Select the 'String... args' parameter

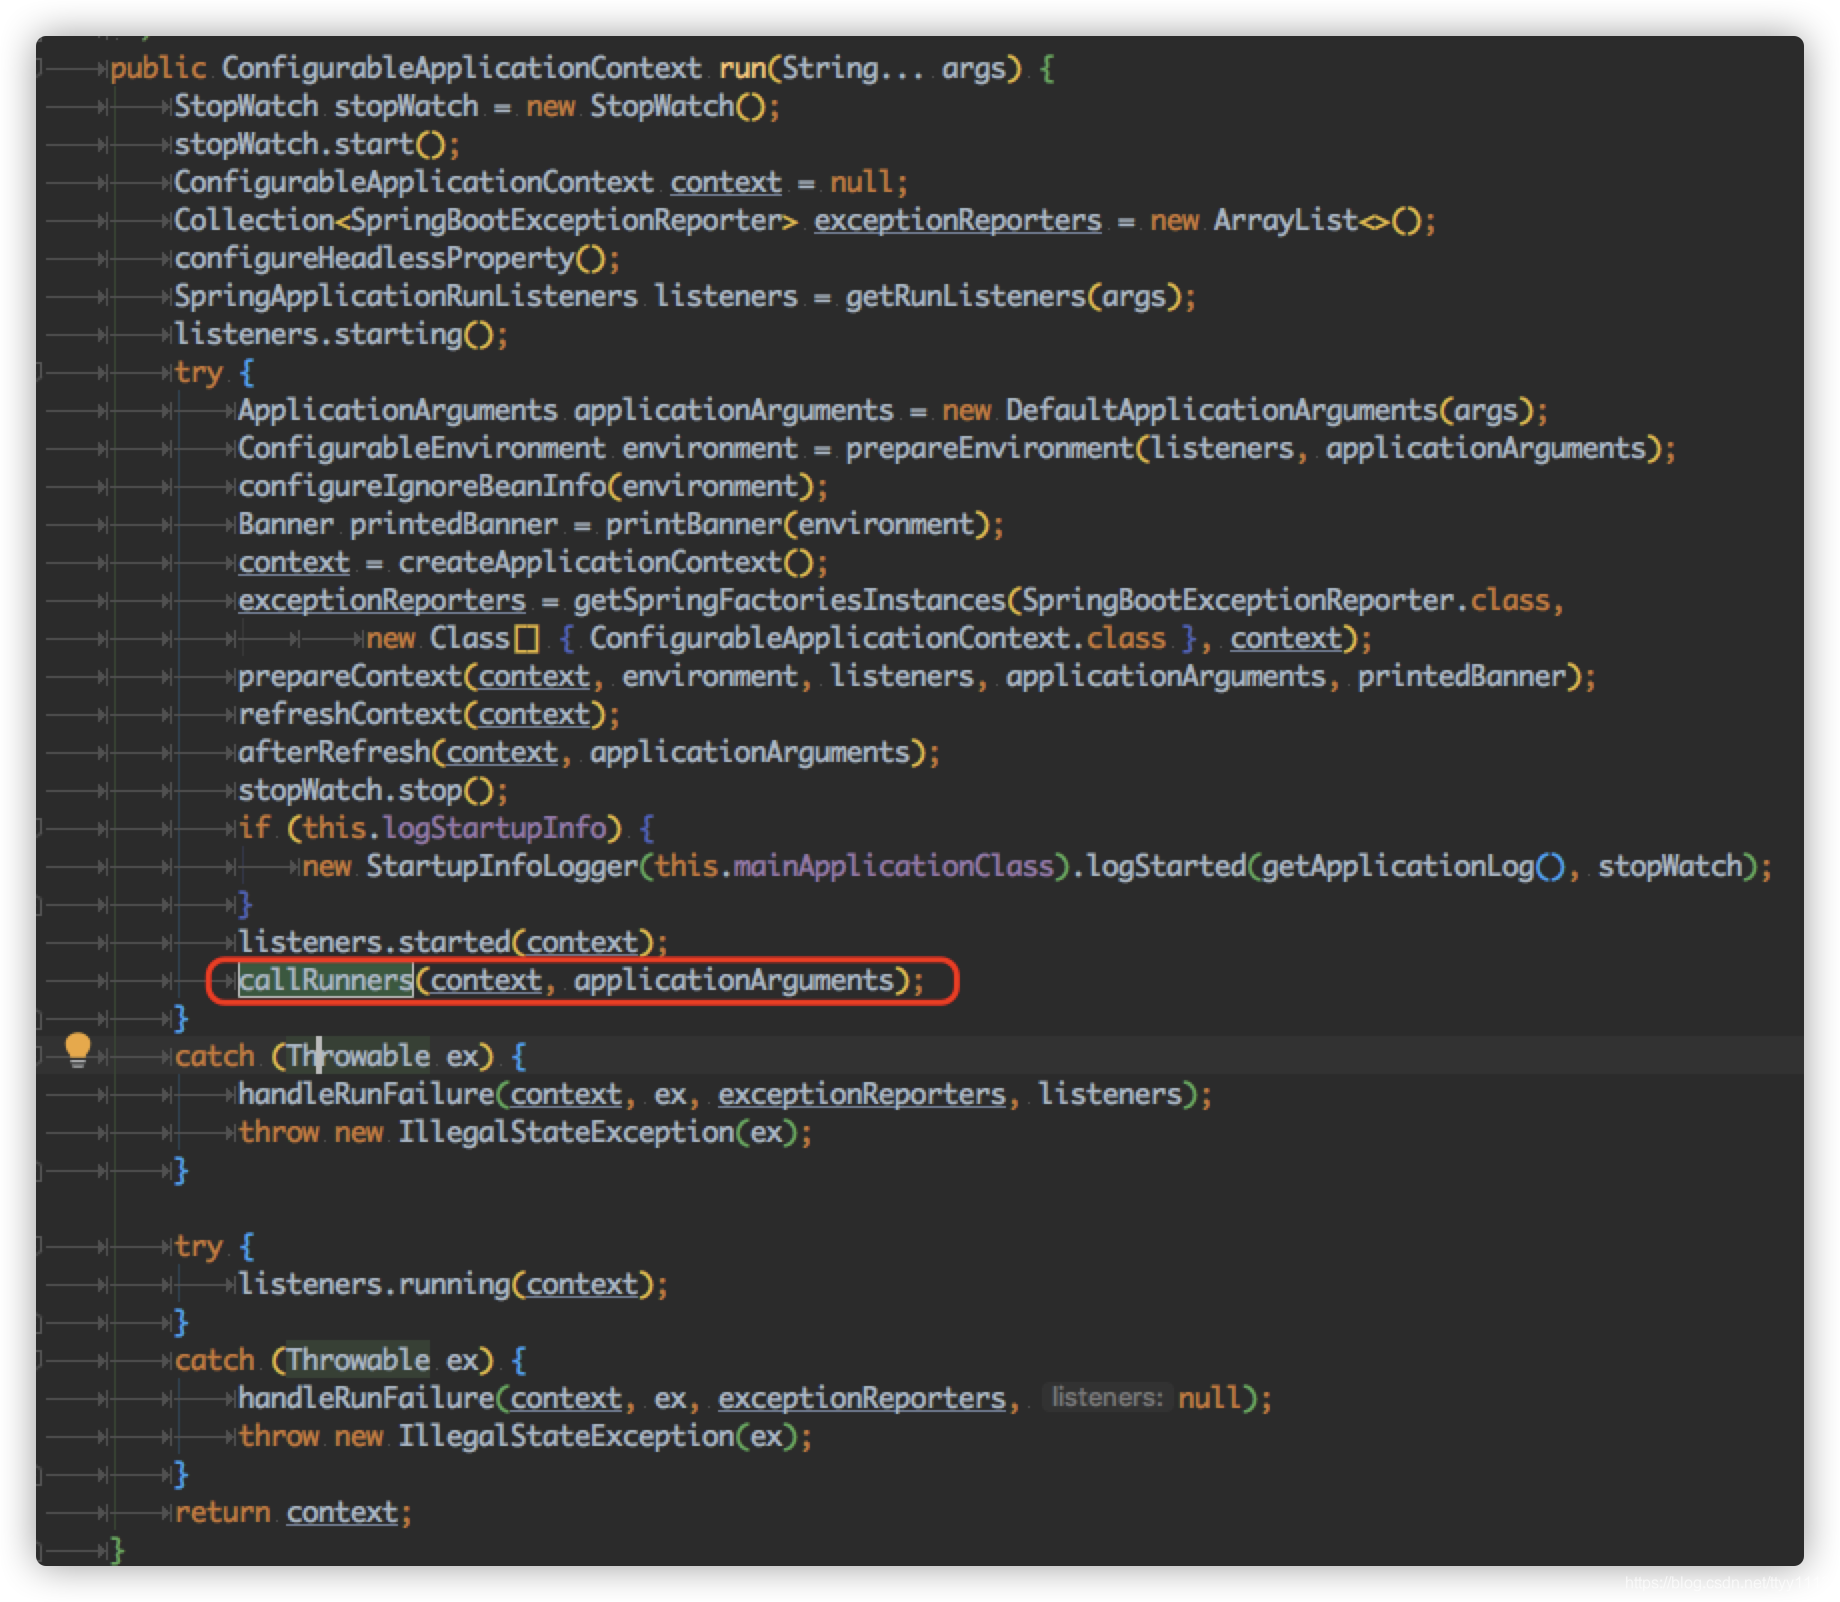pyautogui.click(x=893, y=68)
